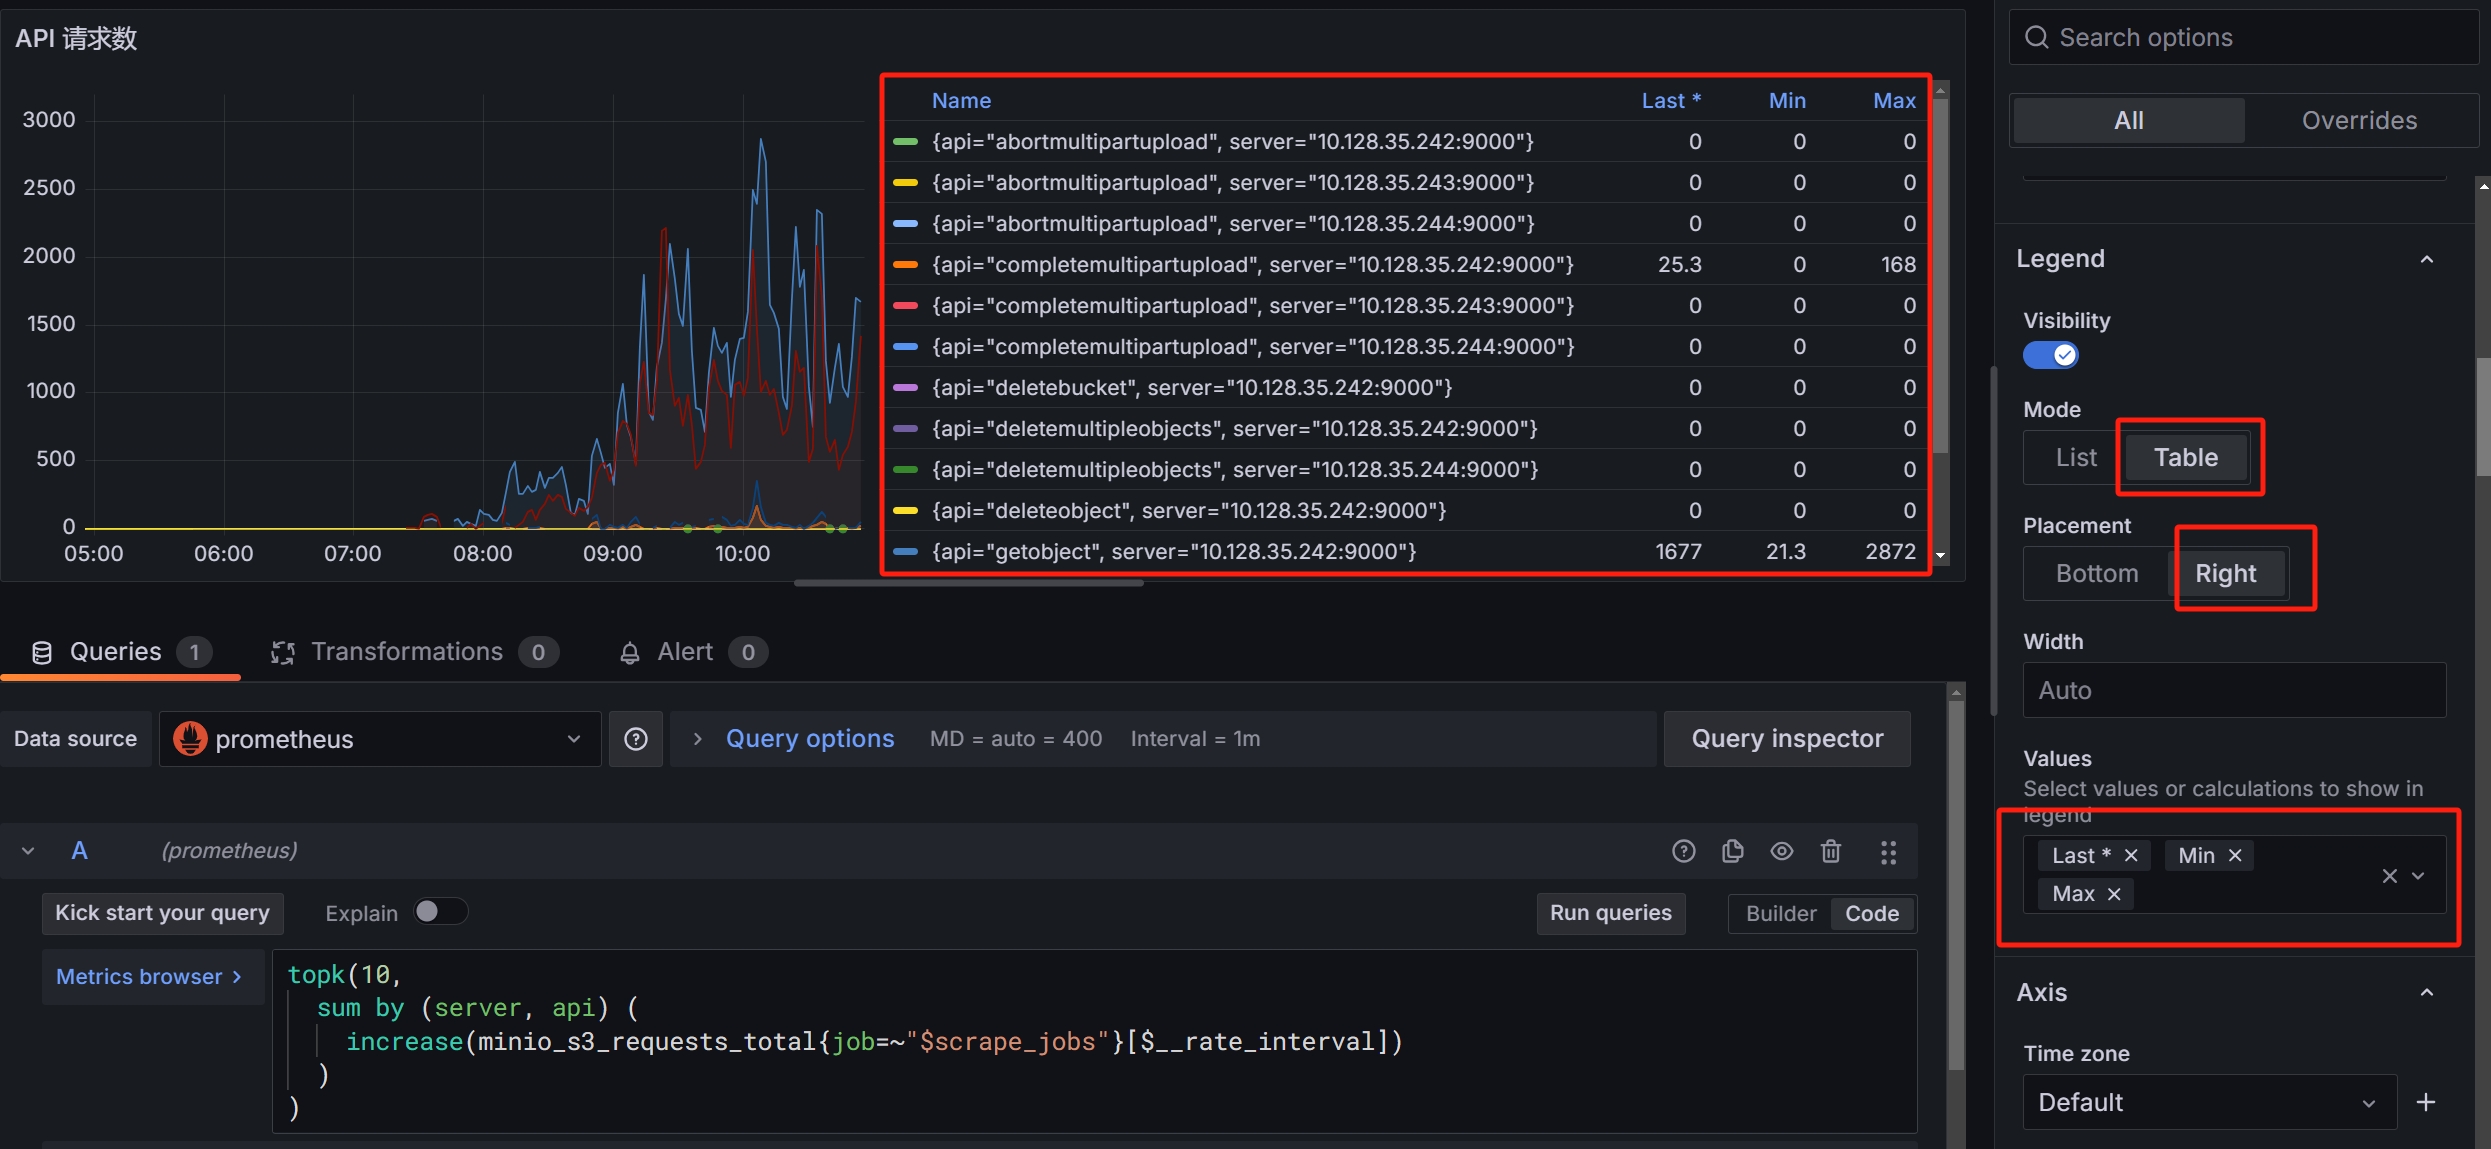Select Table legend mode
This screenshot has height=1149, width=2491.
coord(2186,457)
